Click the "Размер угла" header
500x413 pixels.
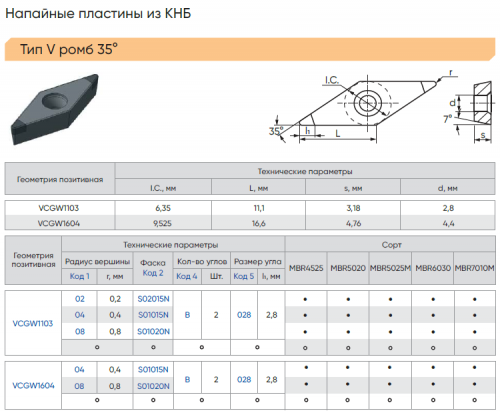[258, 261]
